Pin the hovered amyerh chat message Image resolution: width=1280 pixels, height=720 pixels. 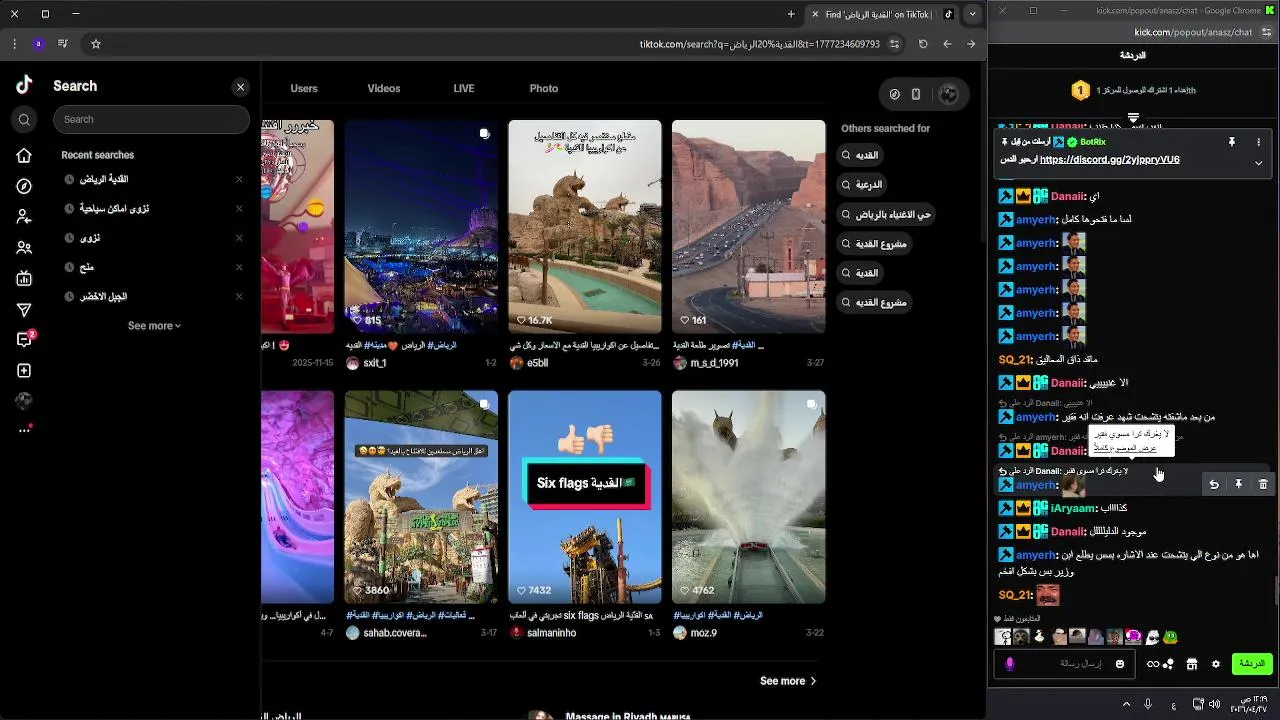1238,484
